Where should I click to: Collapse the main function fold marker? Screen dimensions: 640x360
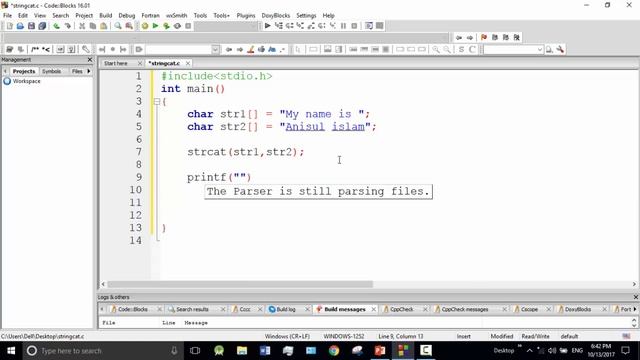point(157,102)
